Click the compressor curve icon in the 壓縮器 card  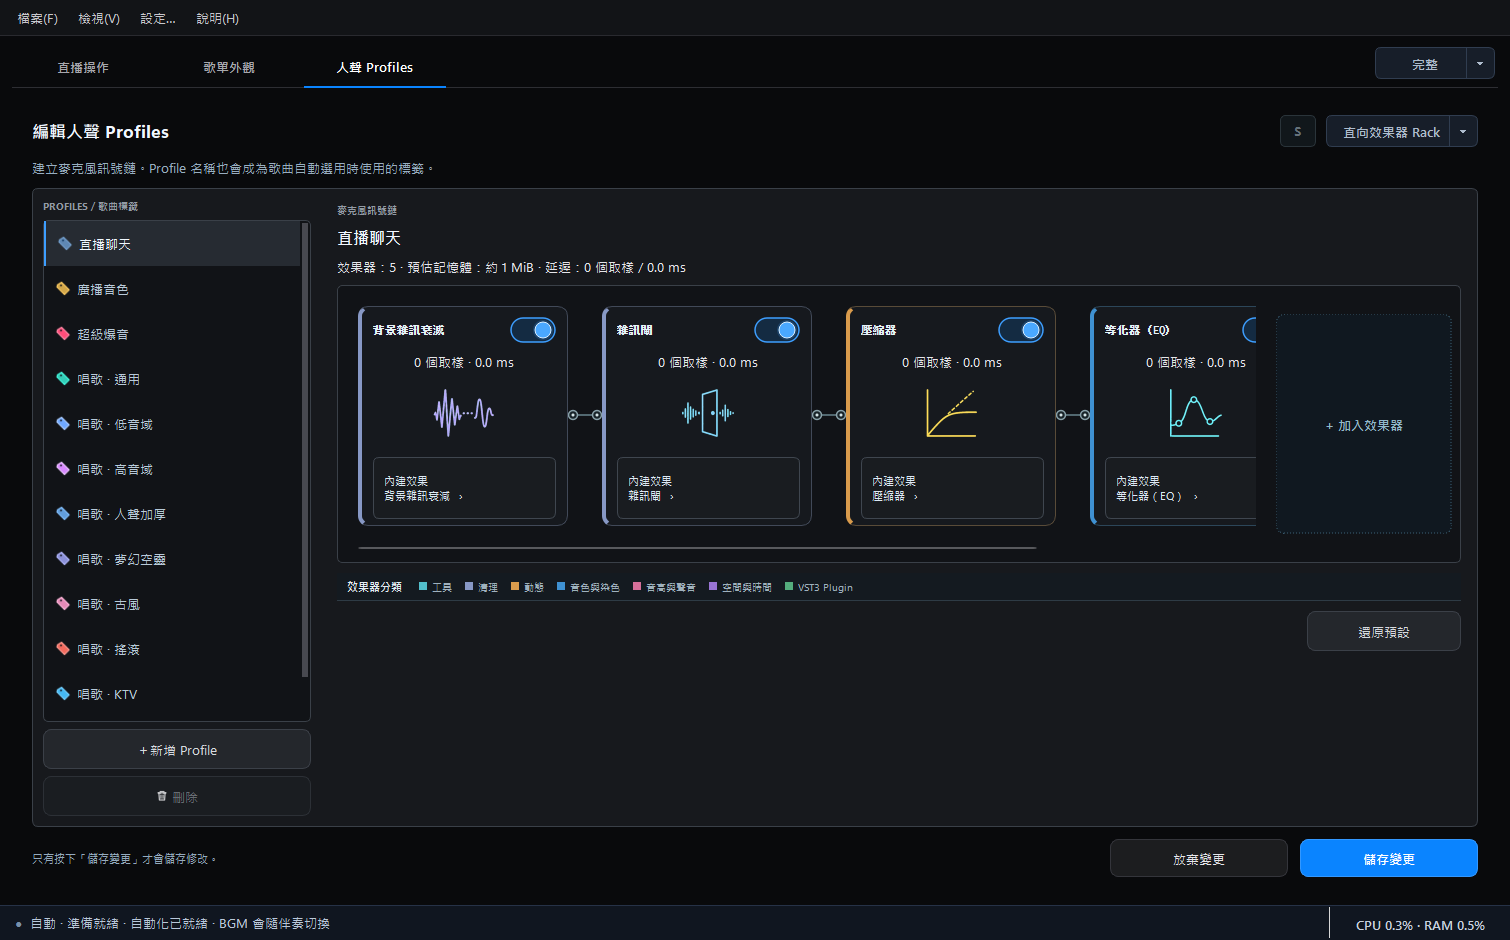(951, 413)
